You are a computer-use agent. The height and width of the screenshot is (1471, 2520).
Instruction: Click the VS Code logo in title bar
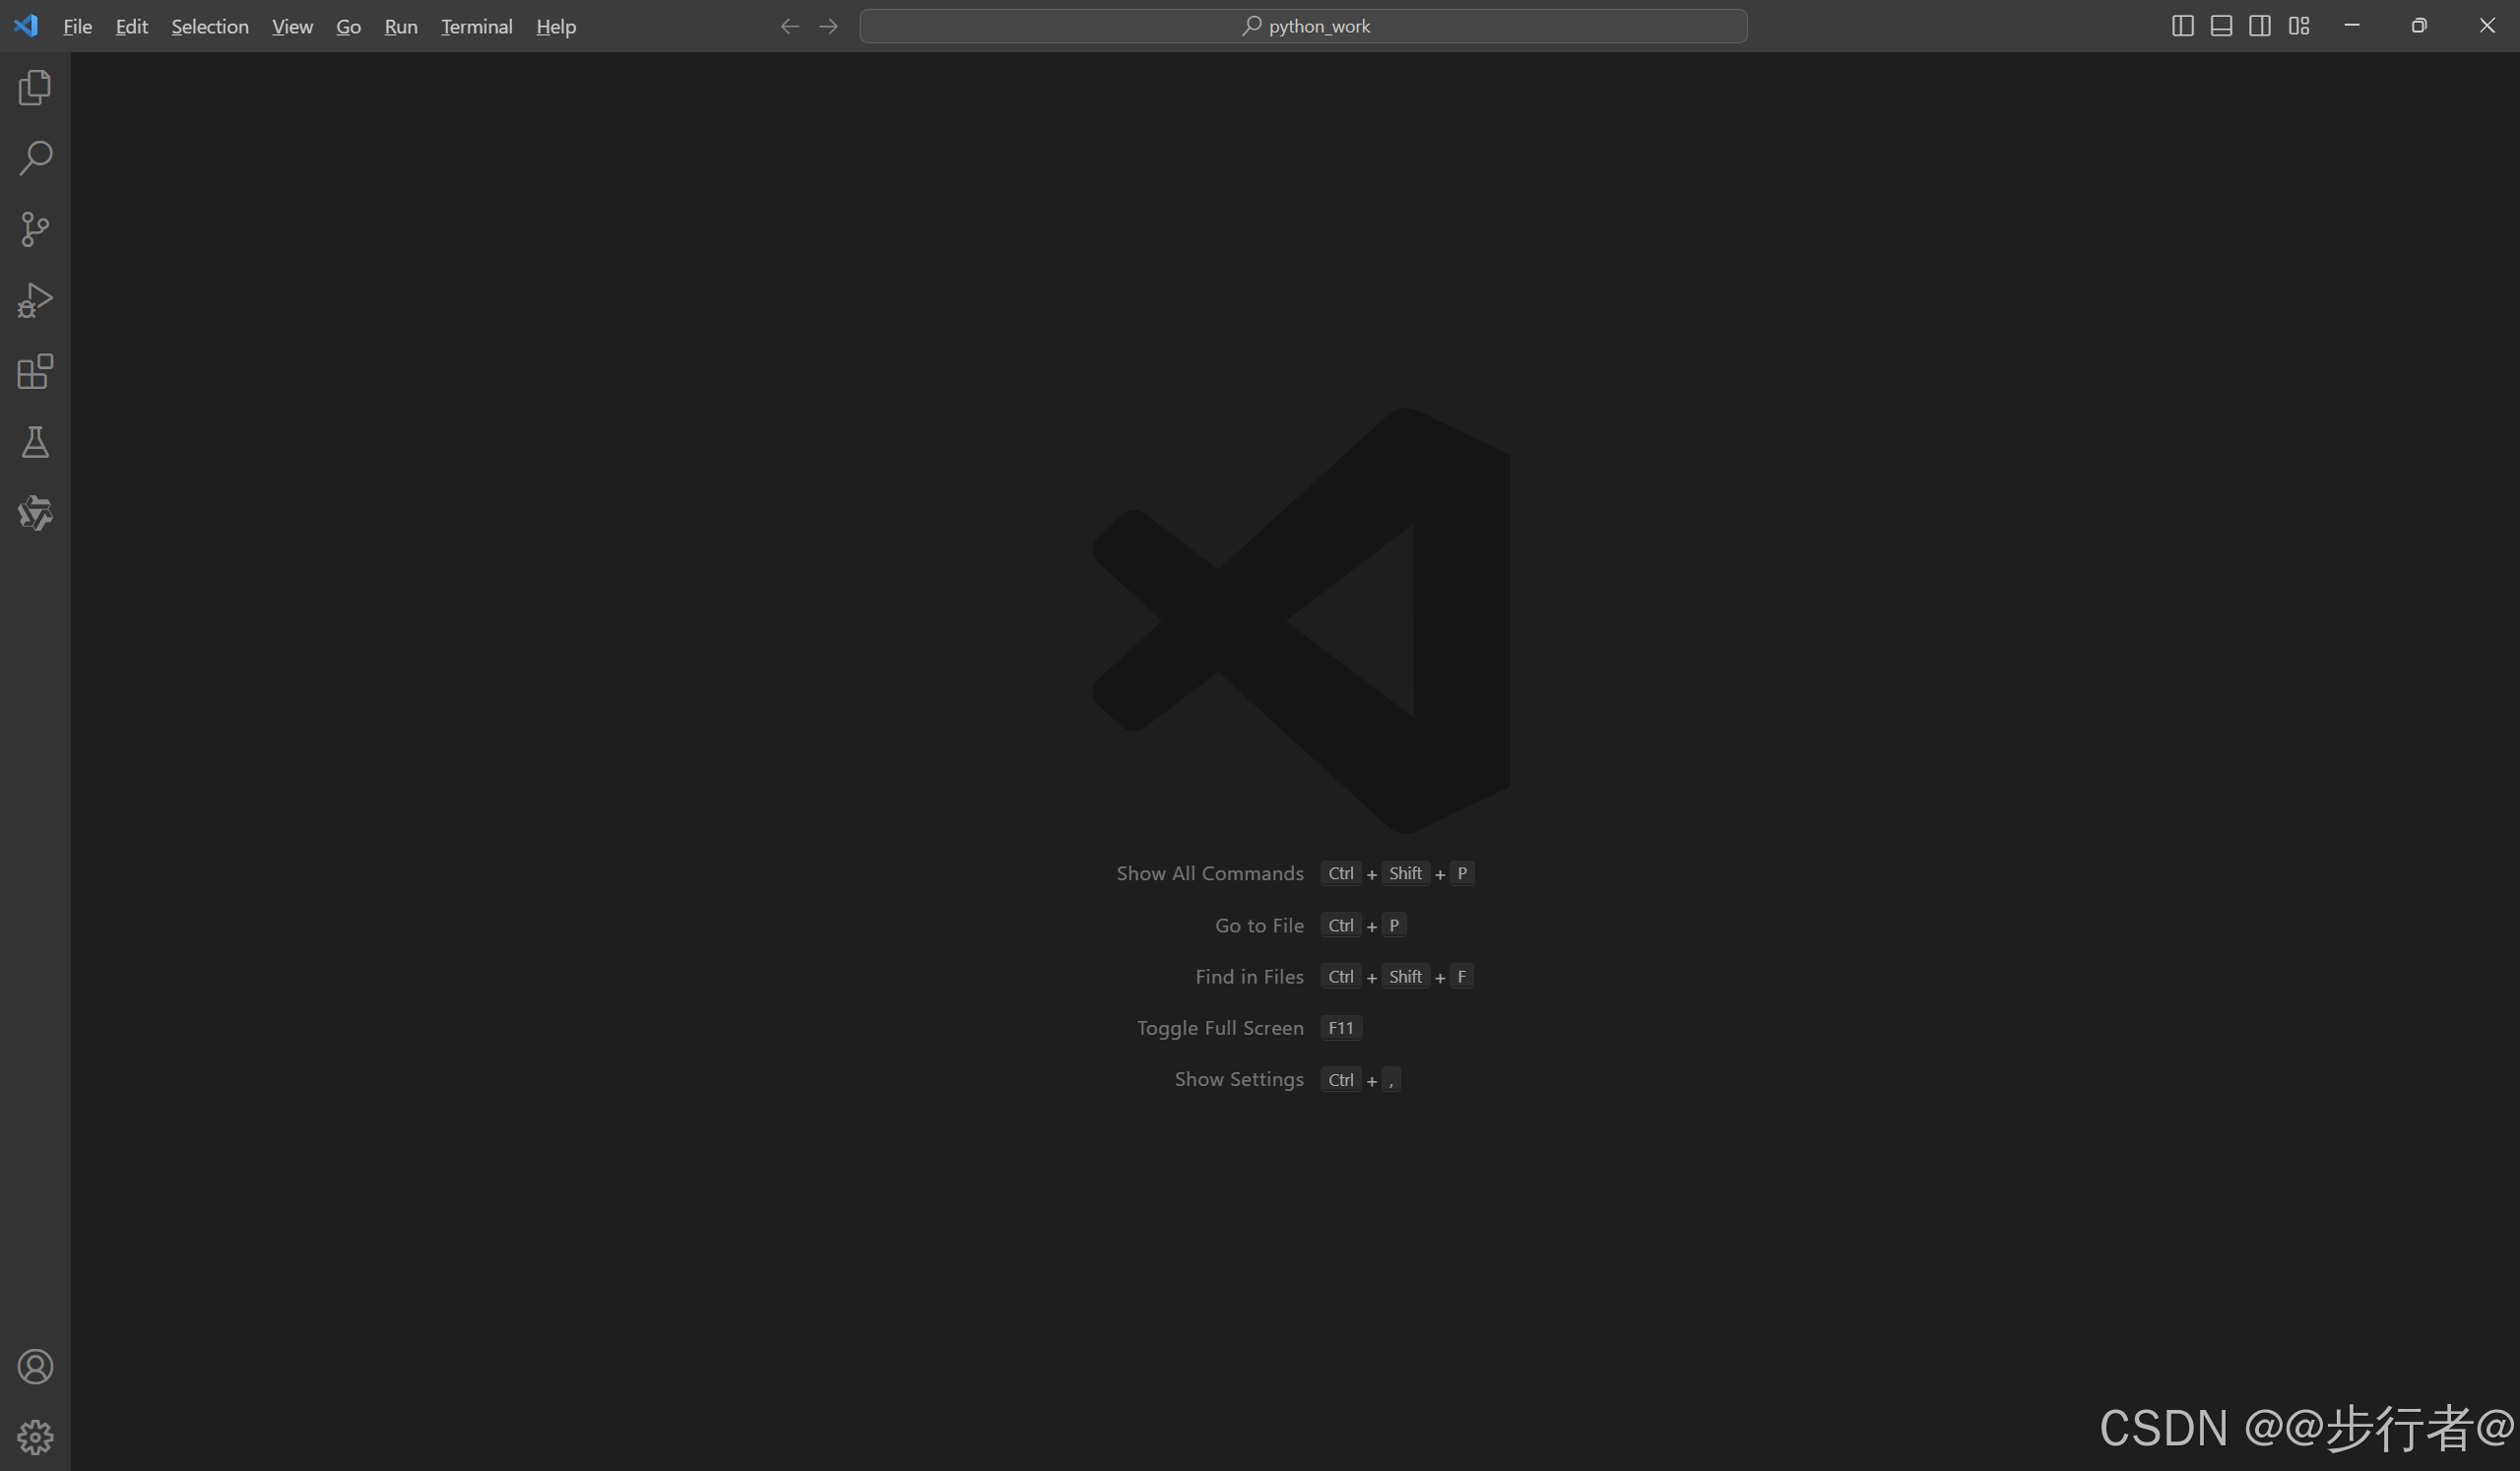click(x=26, y=26)
